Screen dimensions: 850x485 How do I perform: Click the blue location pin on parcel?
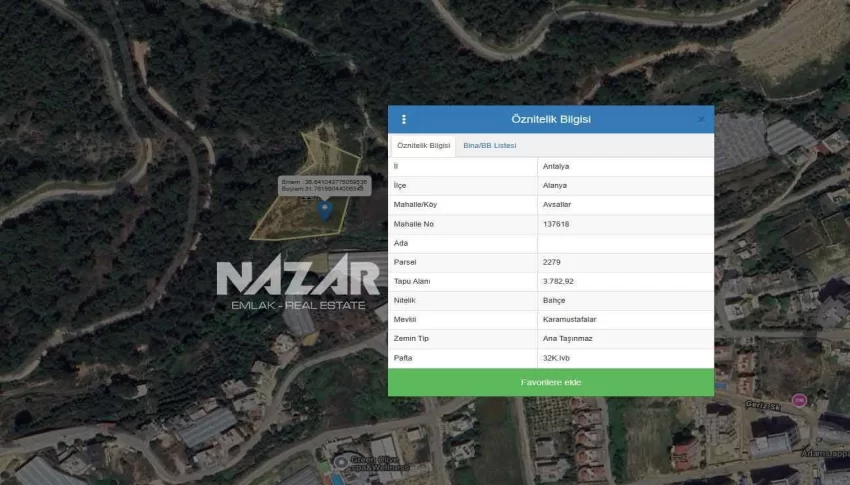(324, 210)
